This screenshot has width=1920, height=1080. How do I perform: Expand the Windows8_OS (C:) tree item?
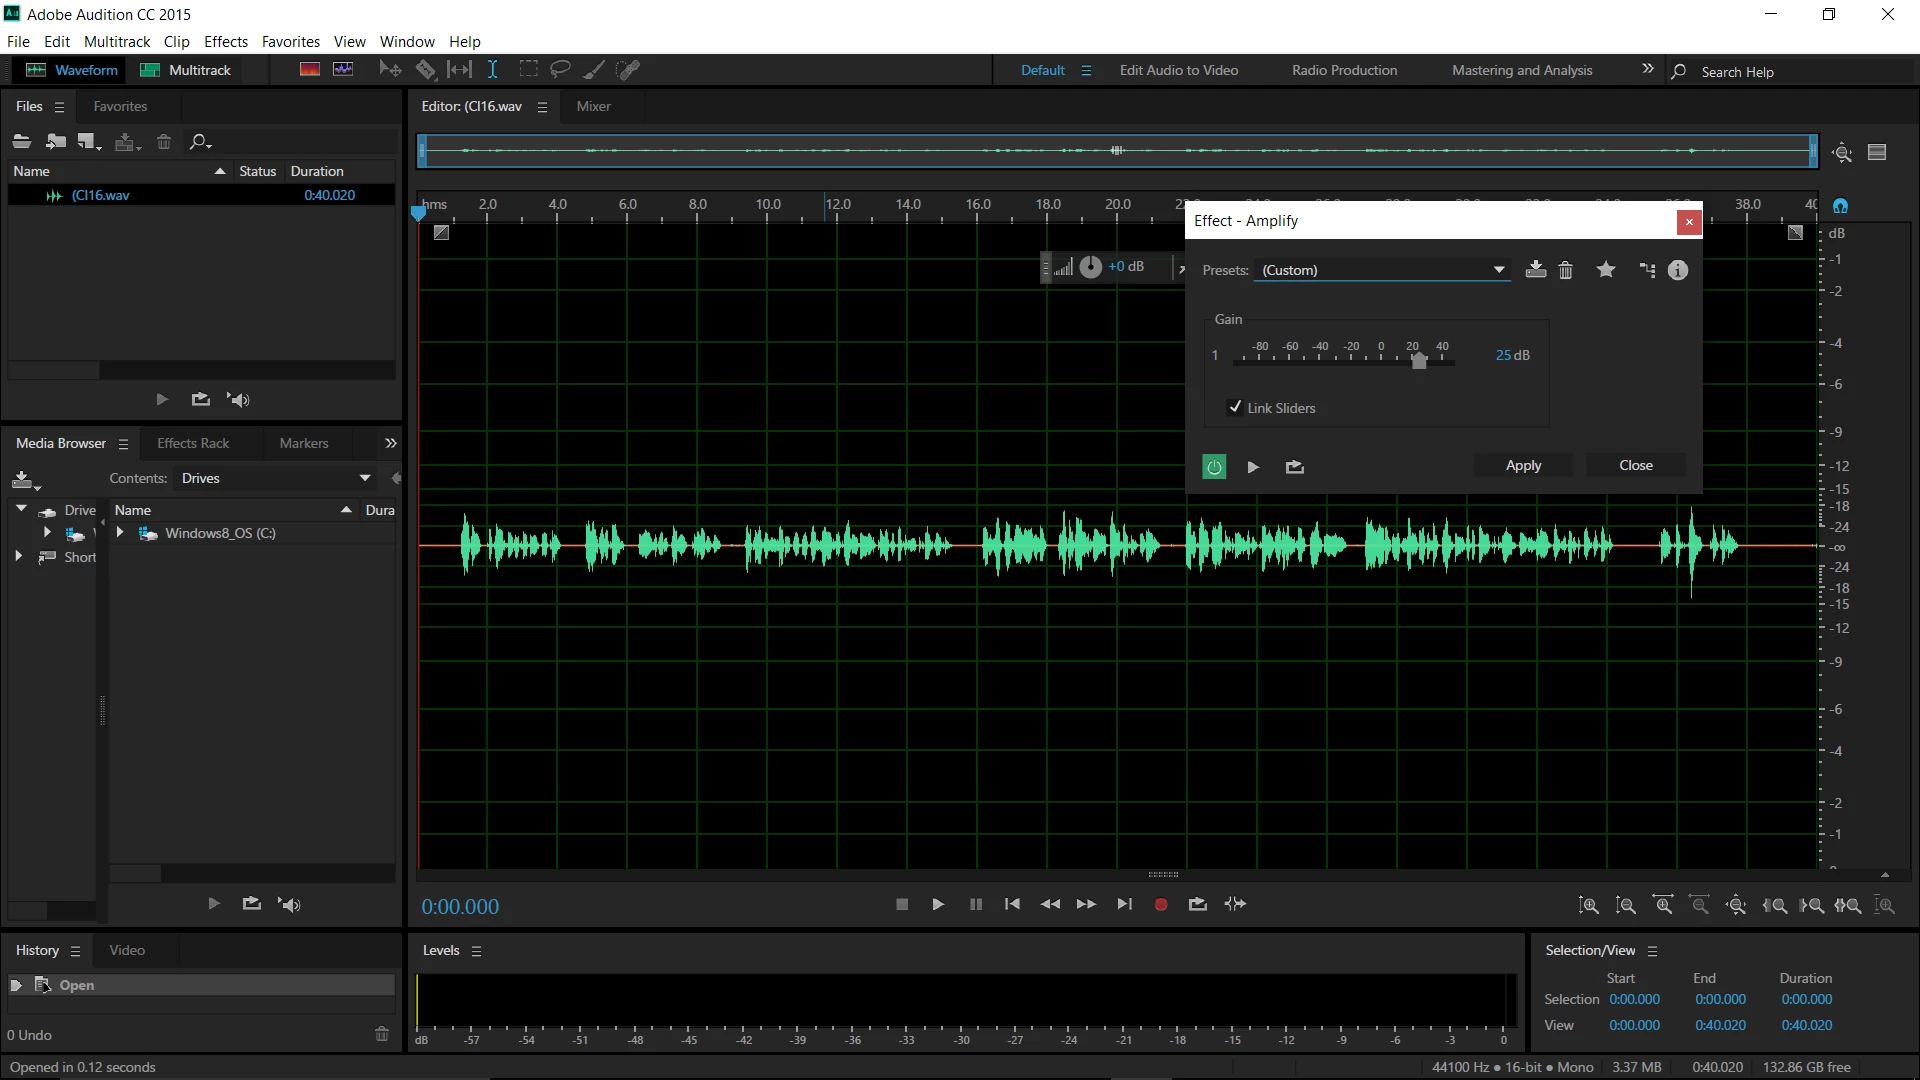[x=120, y=533]
